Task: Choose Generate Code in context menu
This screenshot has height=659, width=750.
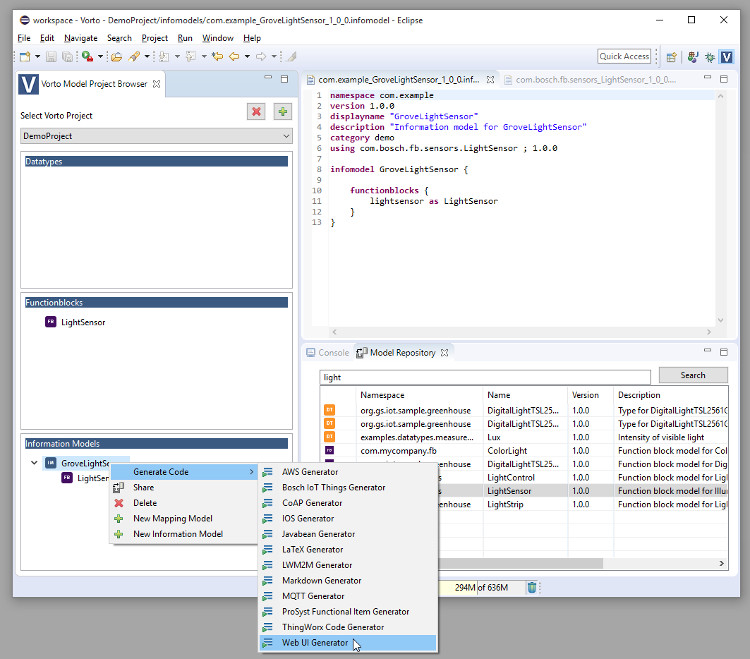Action: click(x=184, y=472)
